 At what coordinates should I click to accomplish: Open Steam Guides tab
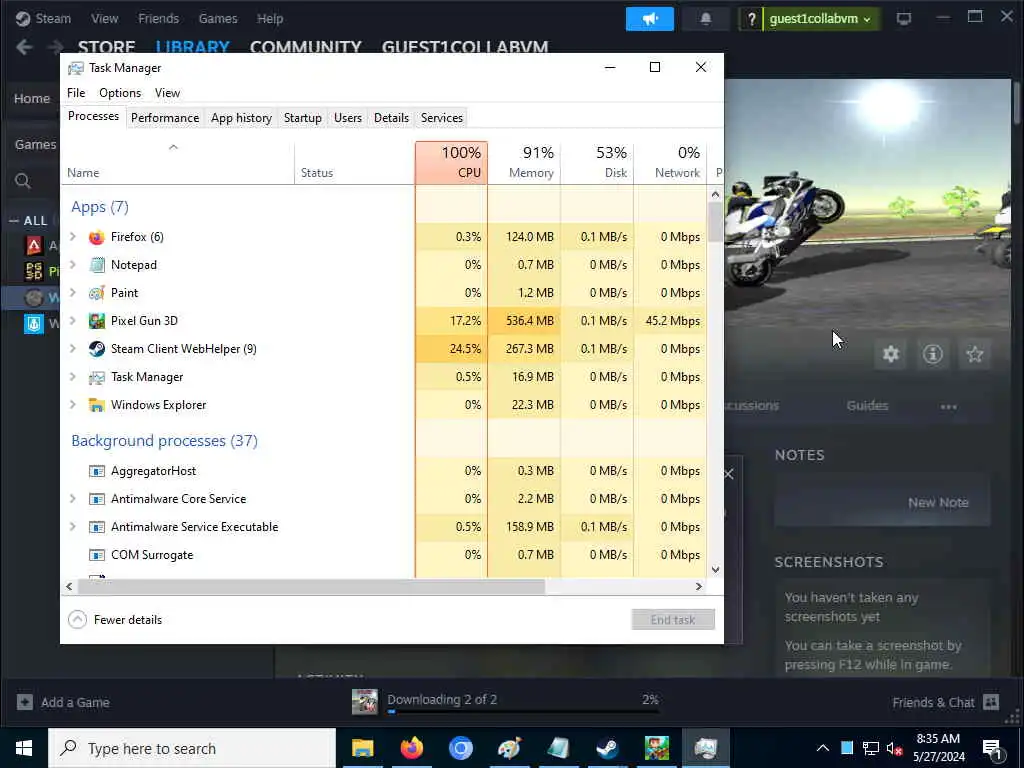click(867, 406)
